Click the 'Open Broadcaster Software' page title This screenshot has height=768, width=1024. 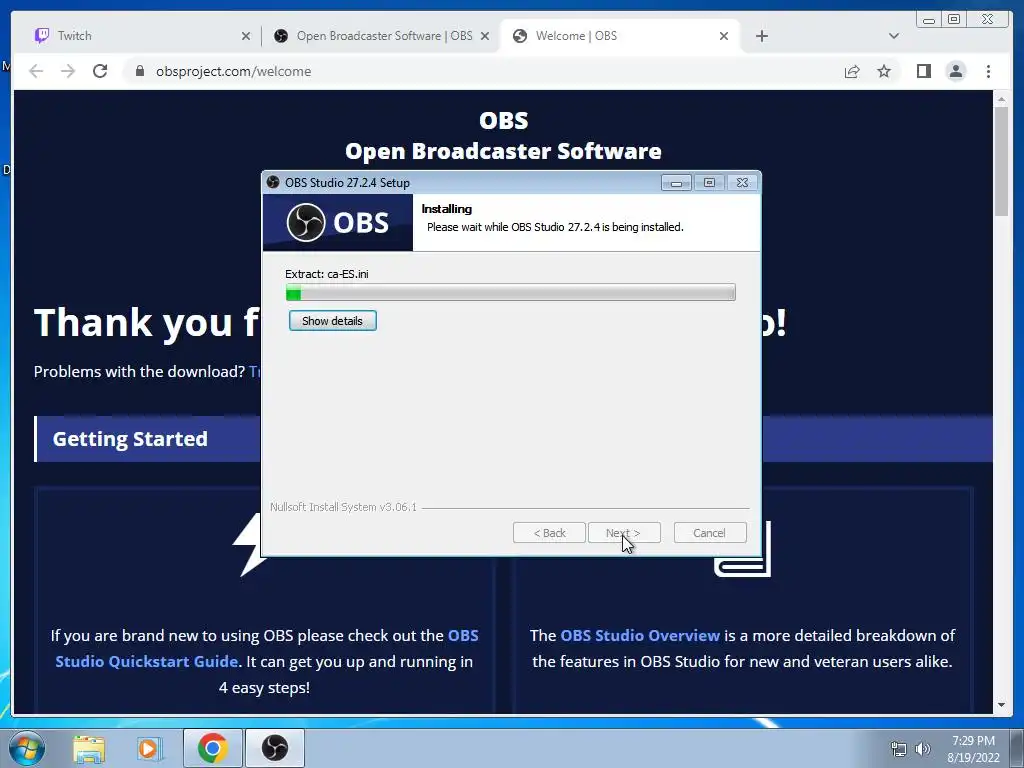503,151
